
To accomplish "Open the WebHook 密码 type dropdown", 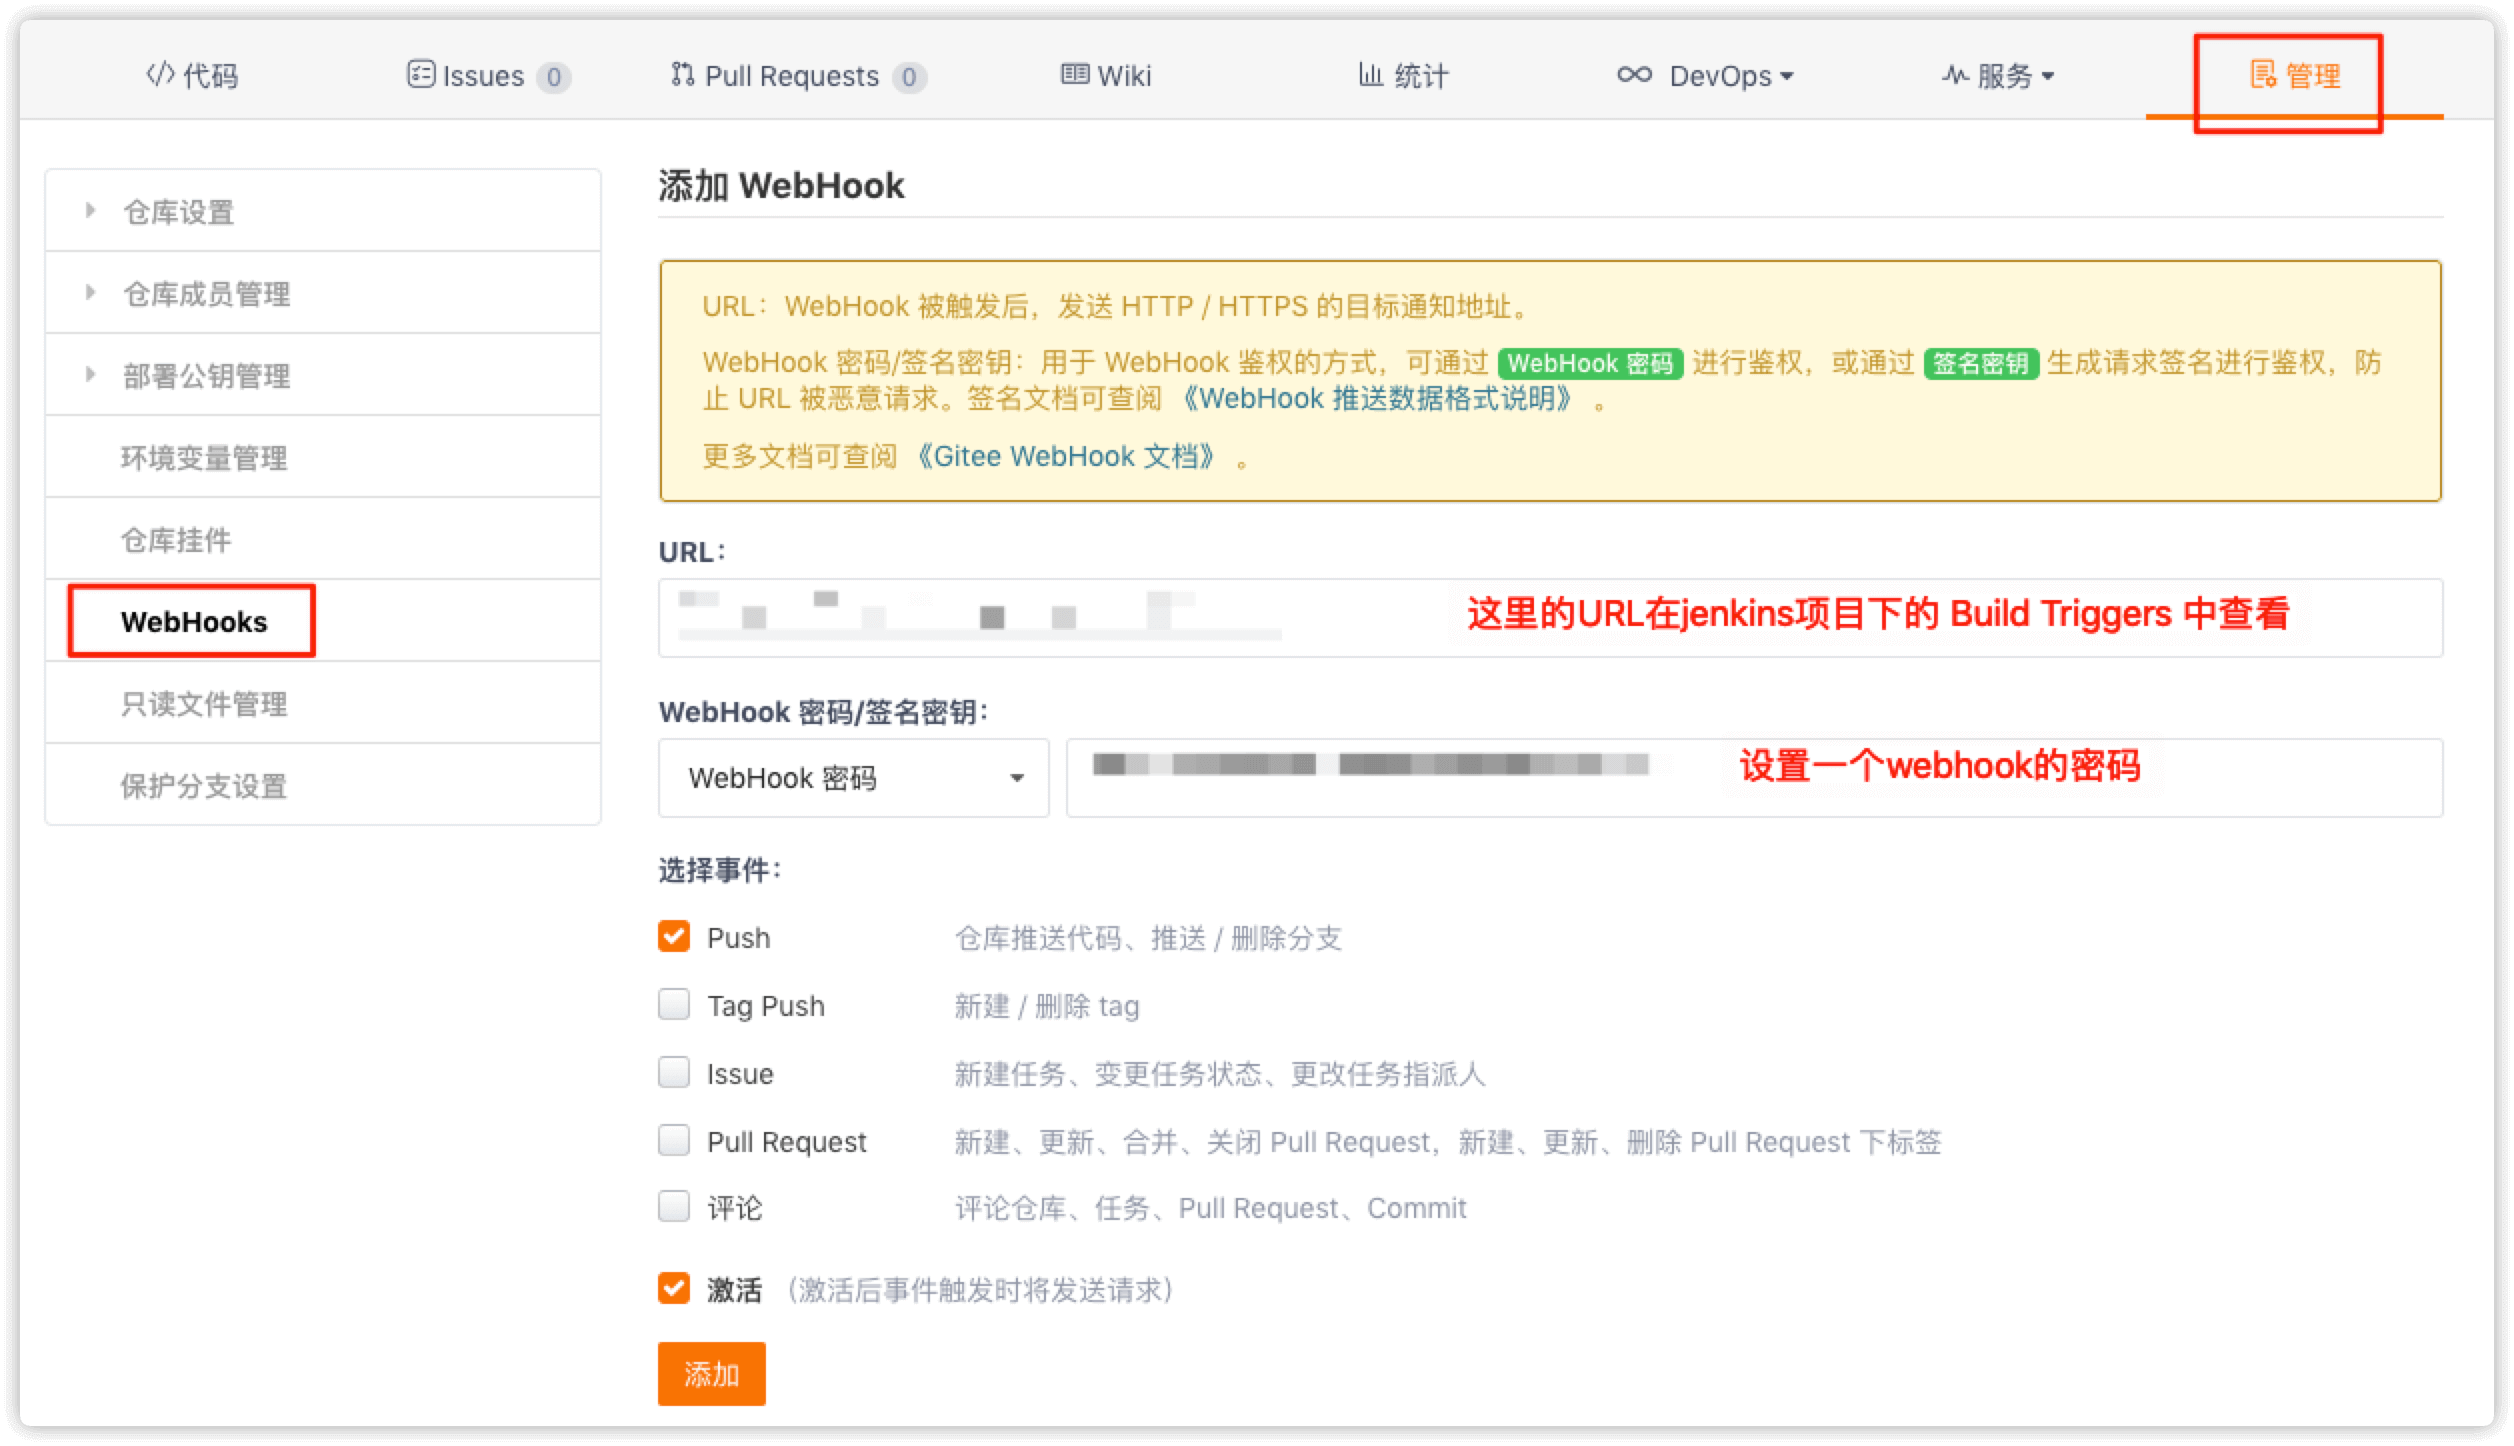I will point(853,778).
